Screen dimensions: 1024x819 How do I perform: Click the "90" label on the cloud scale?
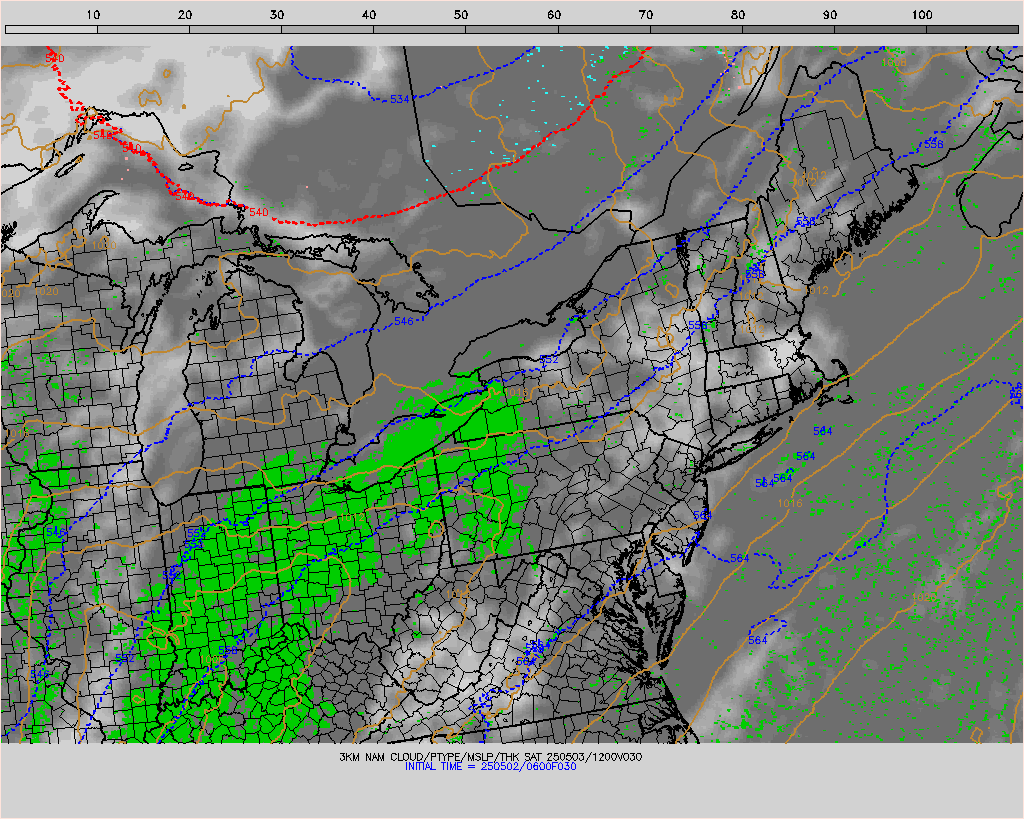point(830,15)
